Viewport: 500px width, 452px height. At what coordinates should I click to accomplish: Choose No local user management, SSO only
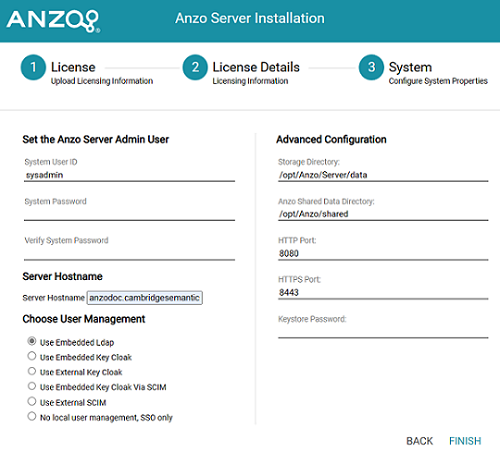pyautogui.click(x=32, y=416)
